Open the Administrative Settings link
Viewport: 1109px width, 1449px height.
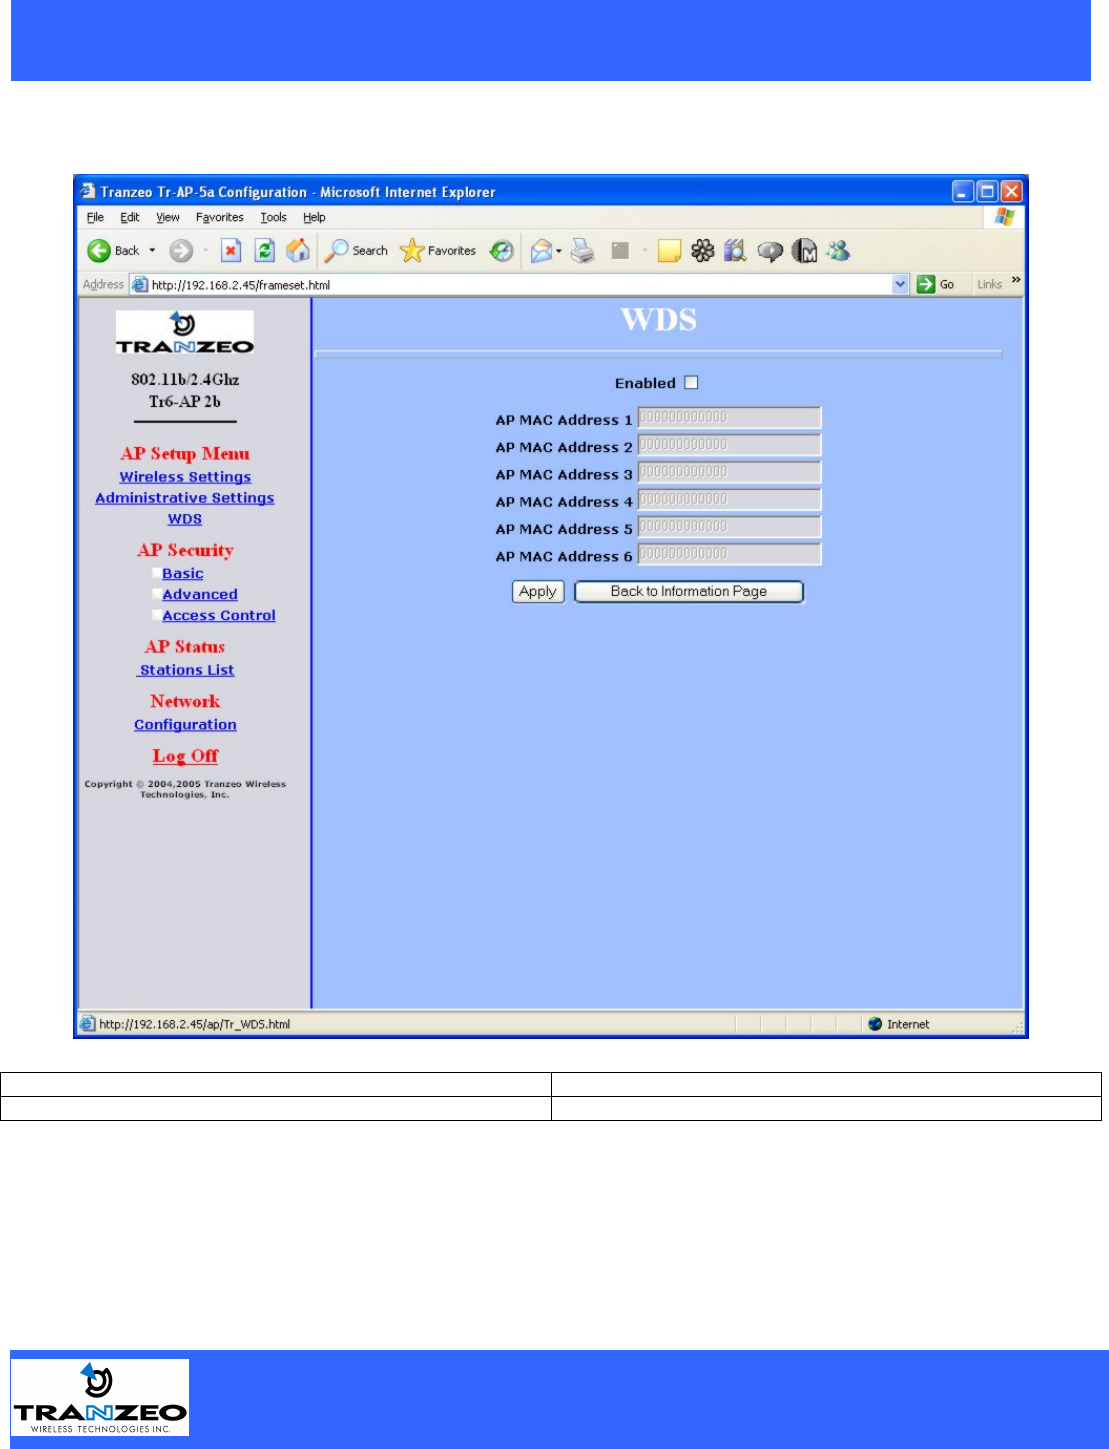pos(185,498)
